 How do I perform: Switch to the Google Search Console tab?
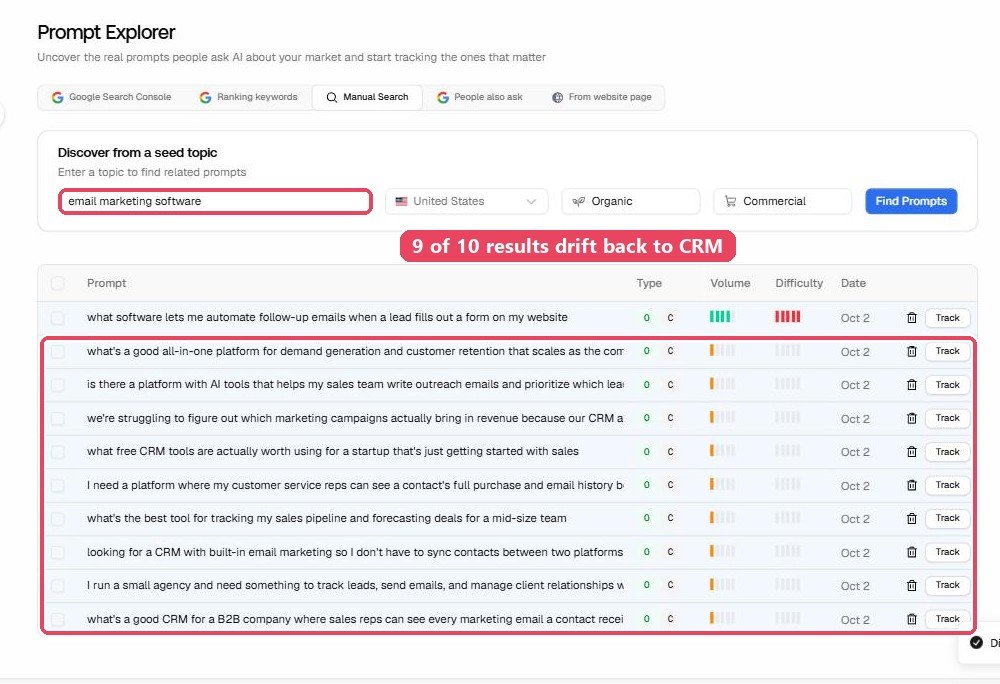pyautogui.click(x=112, y=97)
